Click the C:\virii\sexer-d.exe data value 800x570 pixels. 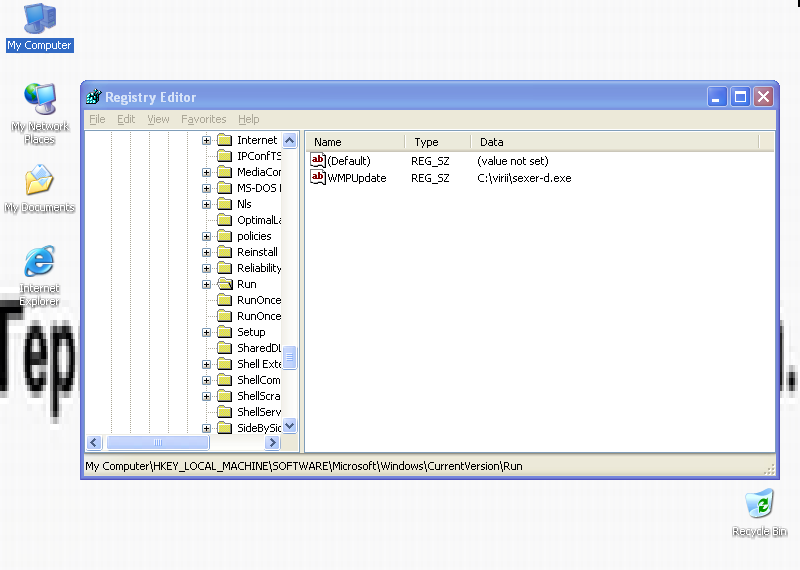[524, 178]
